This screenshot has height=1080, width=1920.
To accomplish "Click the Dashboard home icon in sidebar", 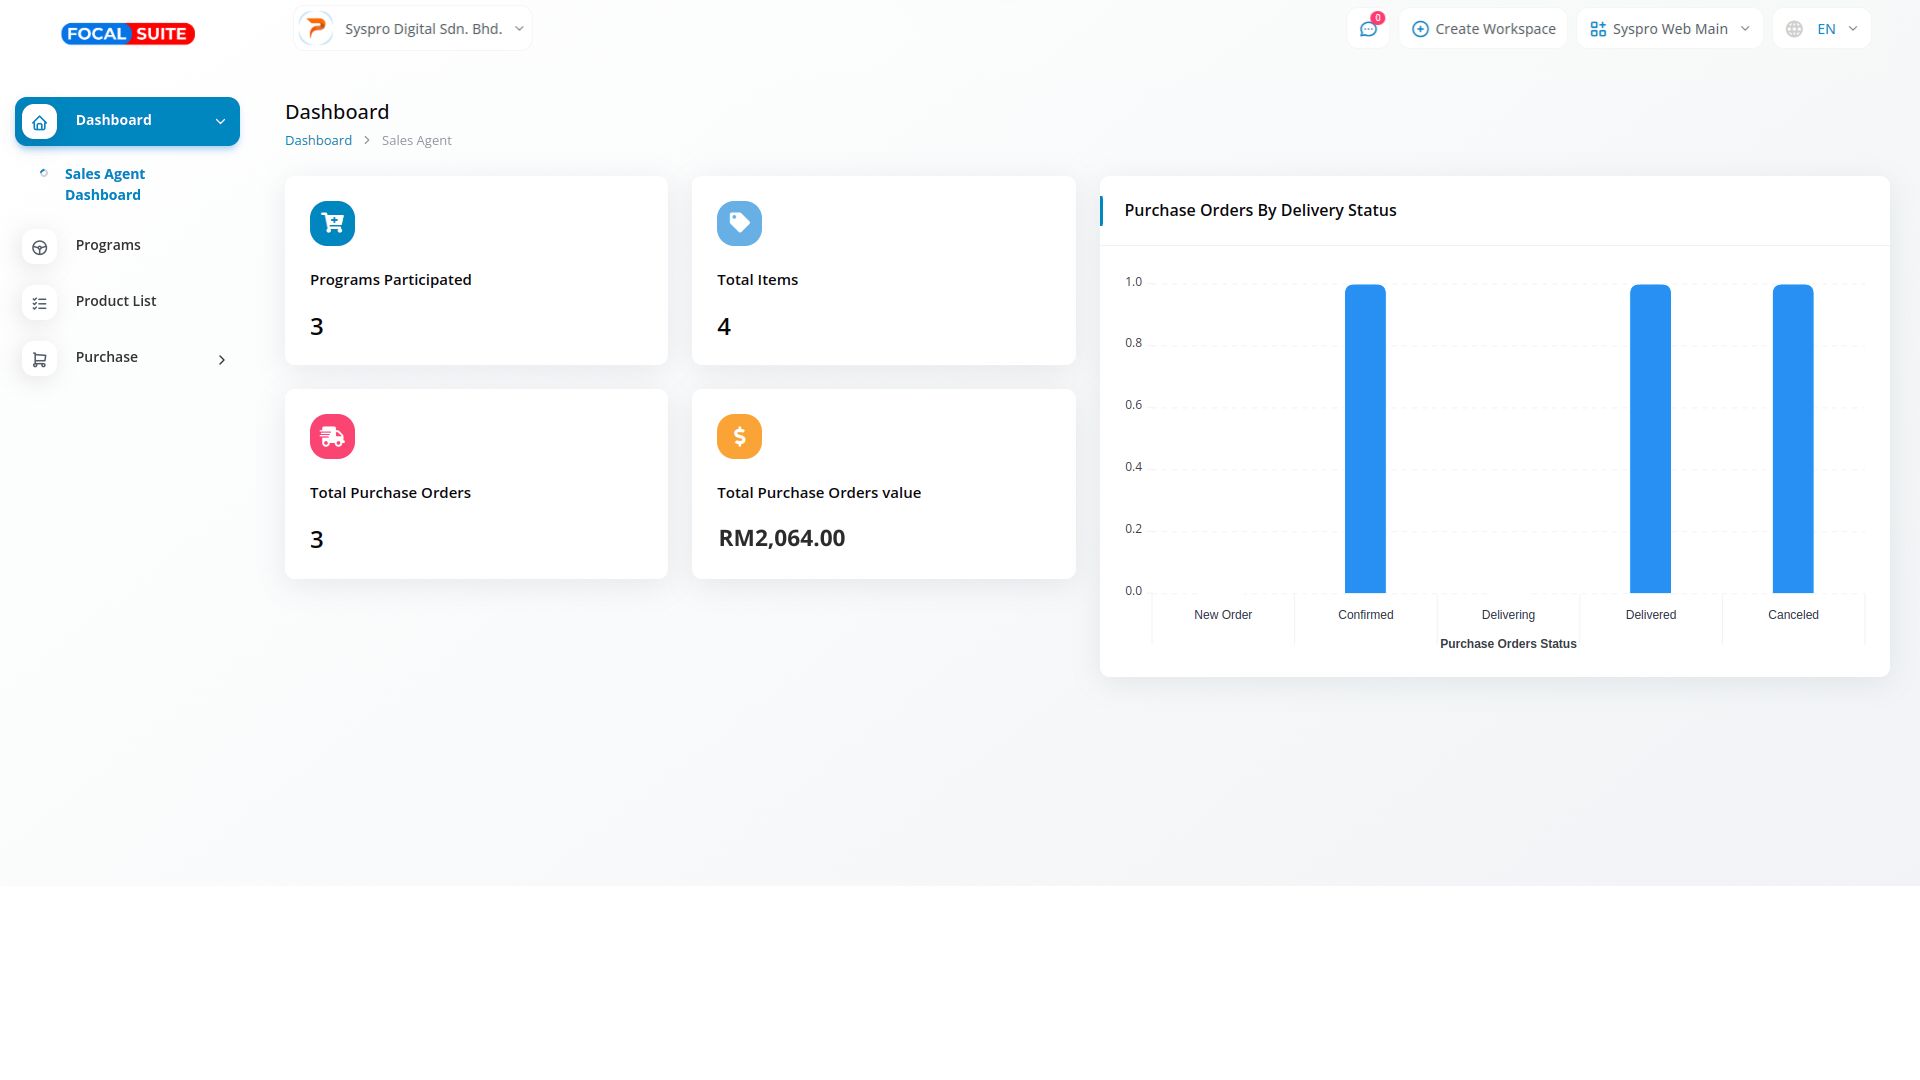I will click(39, 122).
